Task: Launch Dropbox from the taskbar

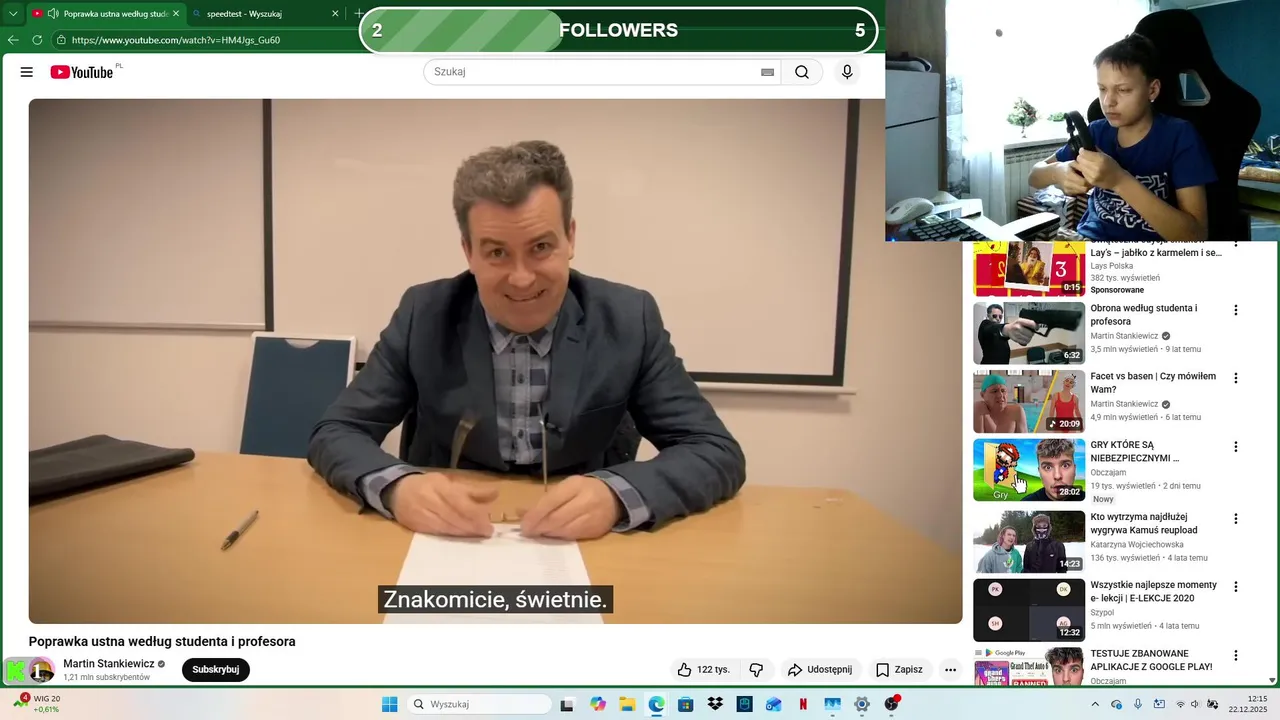Action: [x=715, y=704]
